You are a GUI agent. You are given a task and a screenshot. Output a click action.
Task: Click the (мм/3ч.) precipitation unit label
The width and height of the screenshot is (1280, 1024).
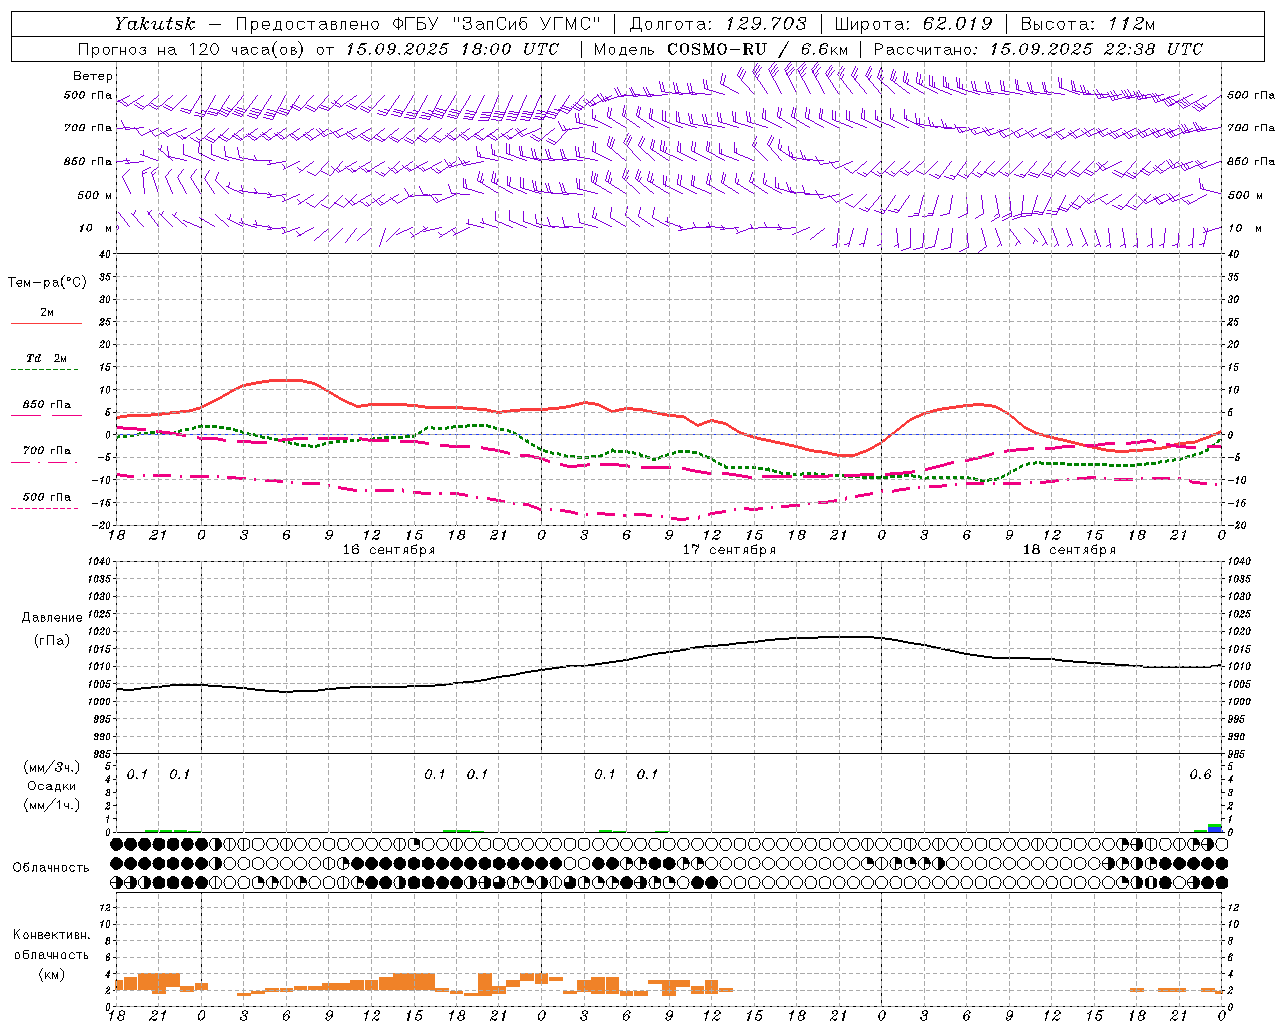52,767
